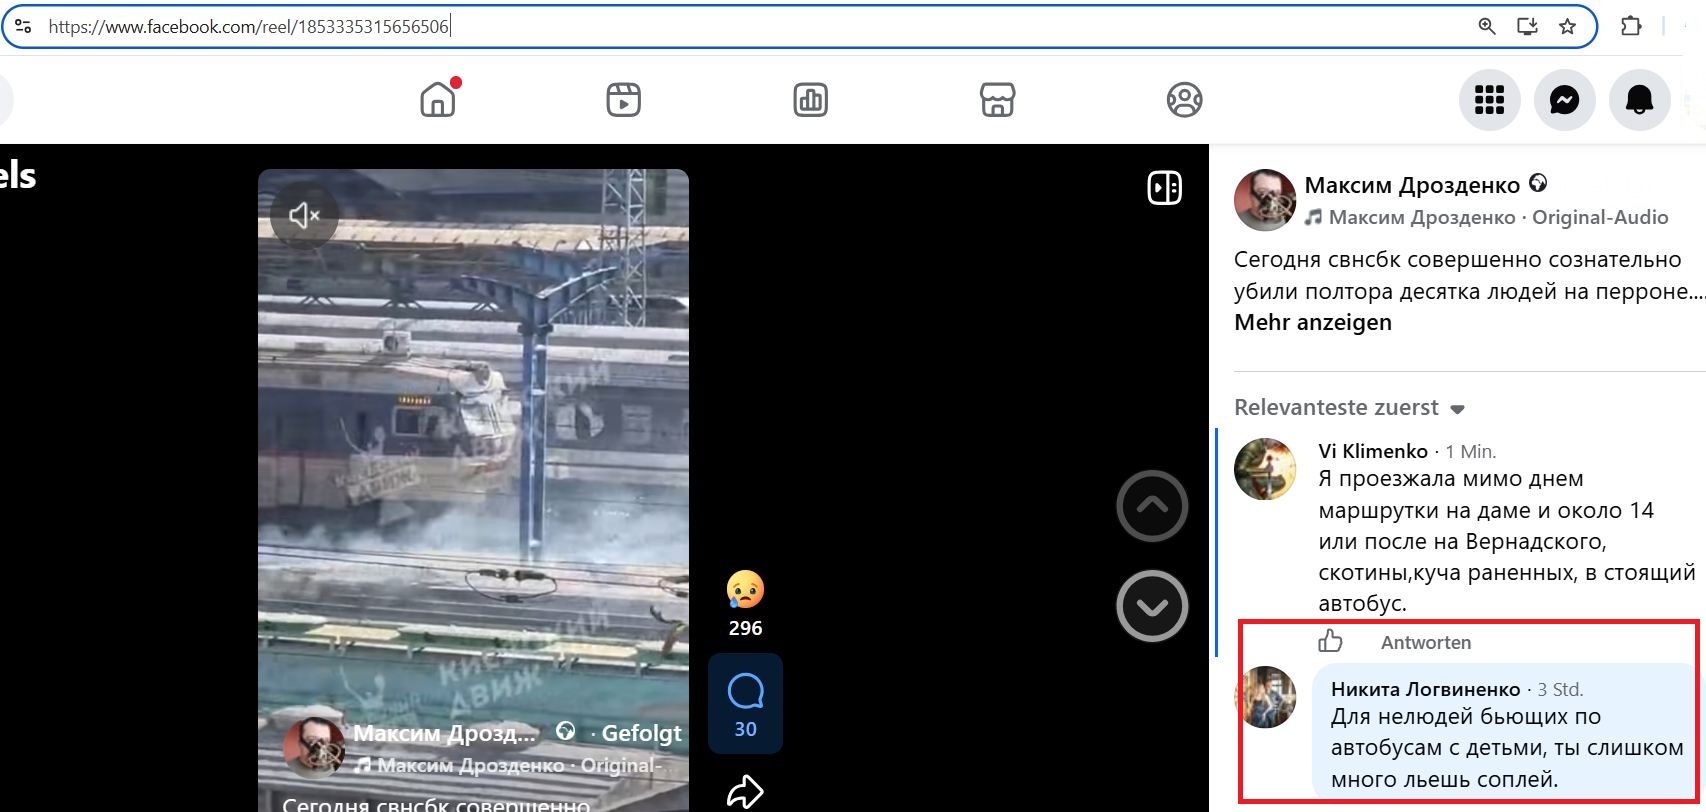Viewport: 1706px width, 812px height.
Task: Bookmark this page with the star icon
Action: tap(1567, 27)
